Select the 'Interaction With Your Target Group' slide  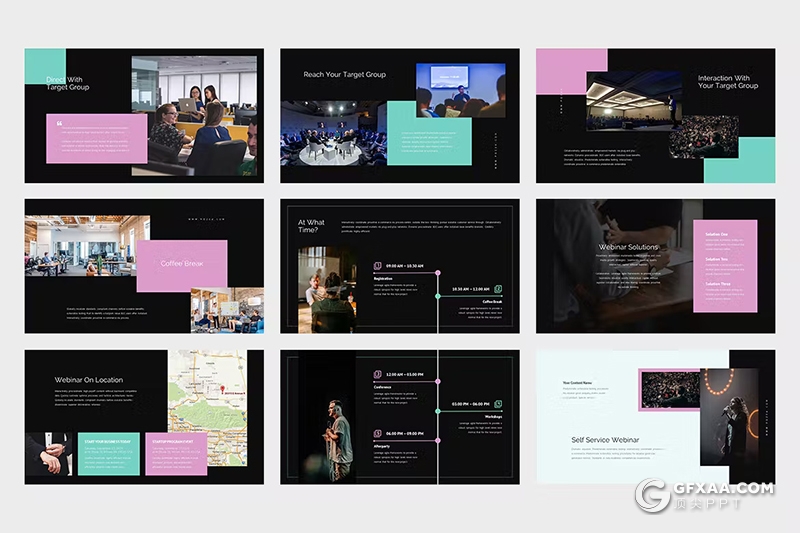click(655, 115)
